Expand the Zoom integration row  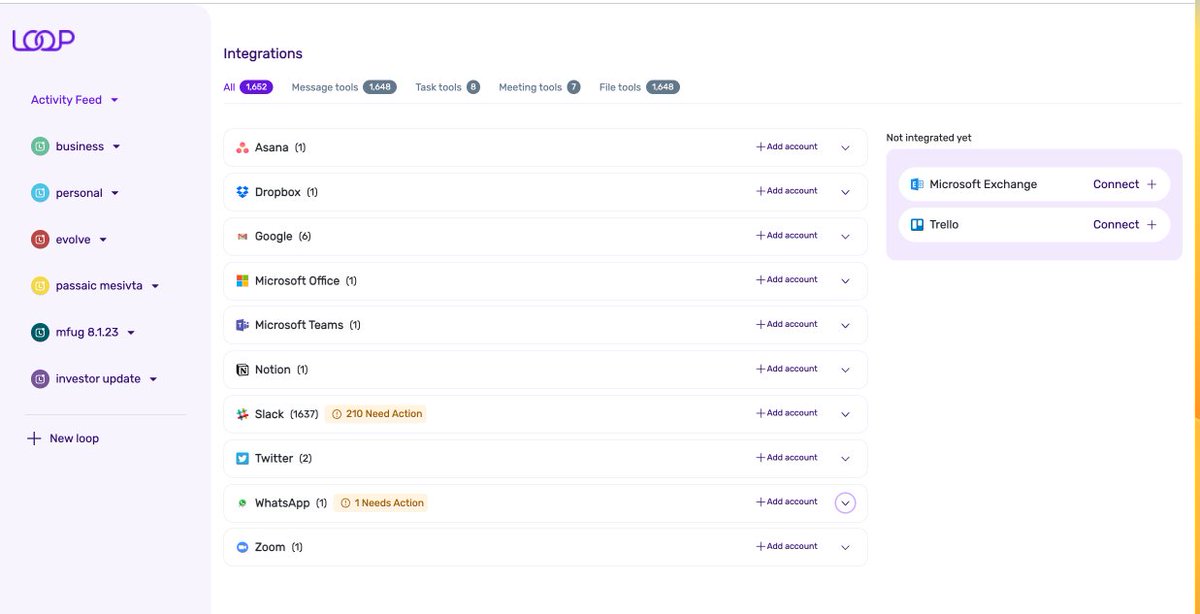[x=845, y=546]
